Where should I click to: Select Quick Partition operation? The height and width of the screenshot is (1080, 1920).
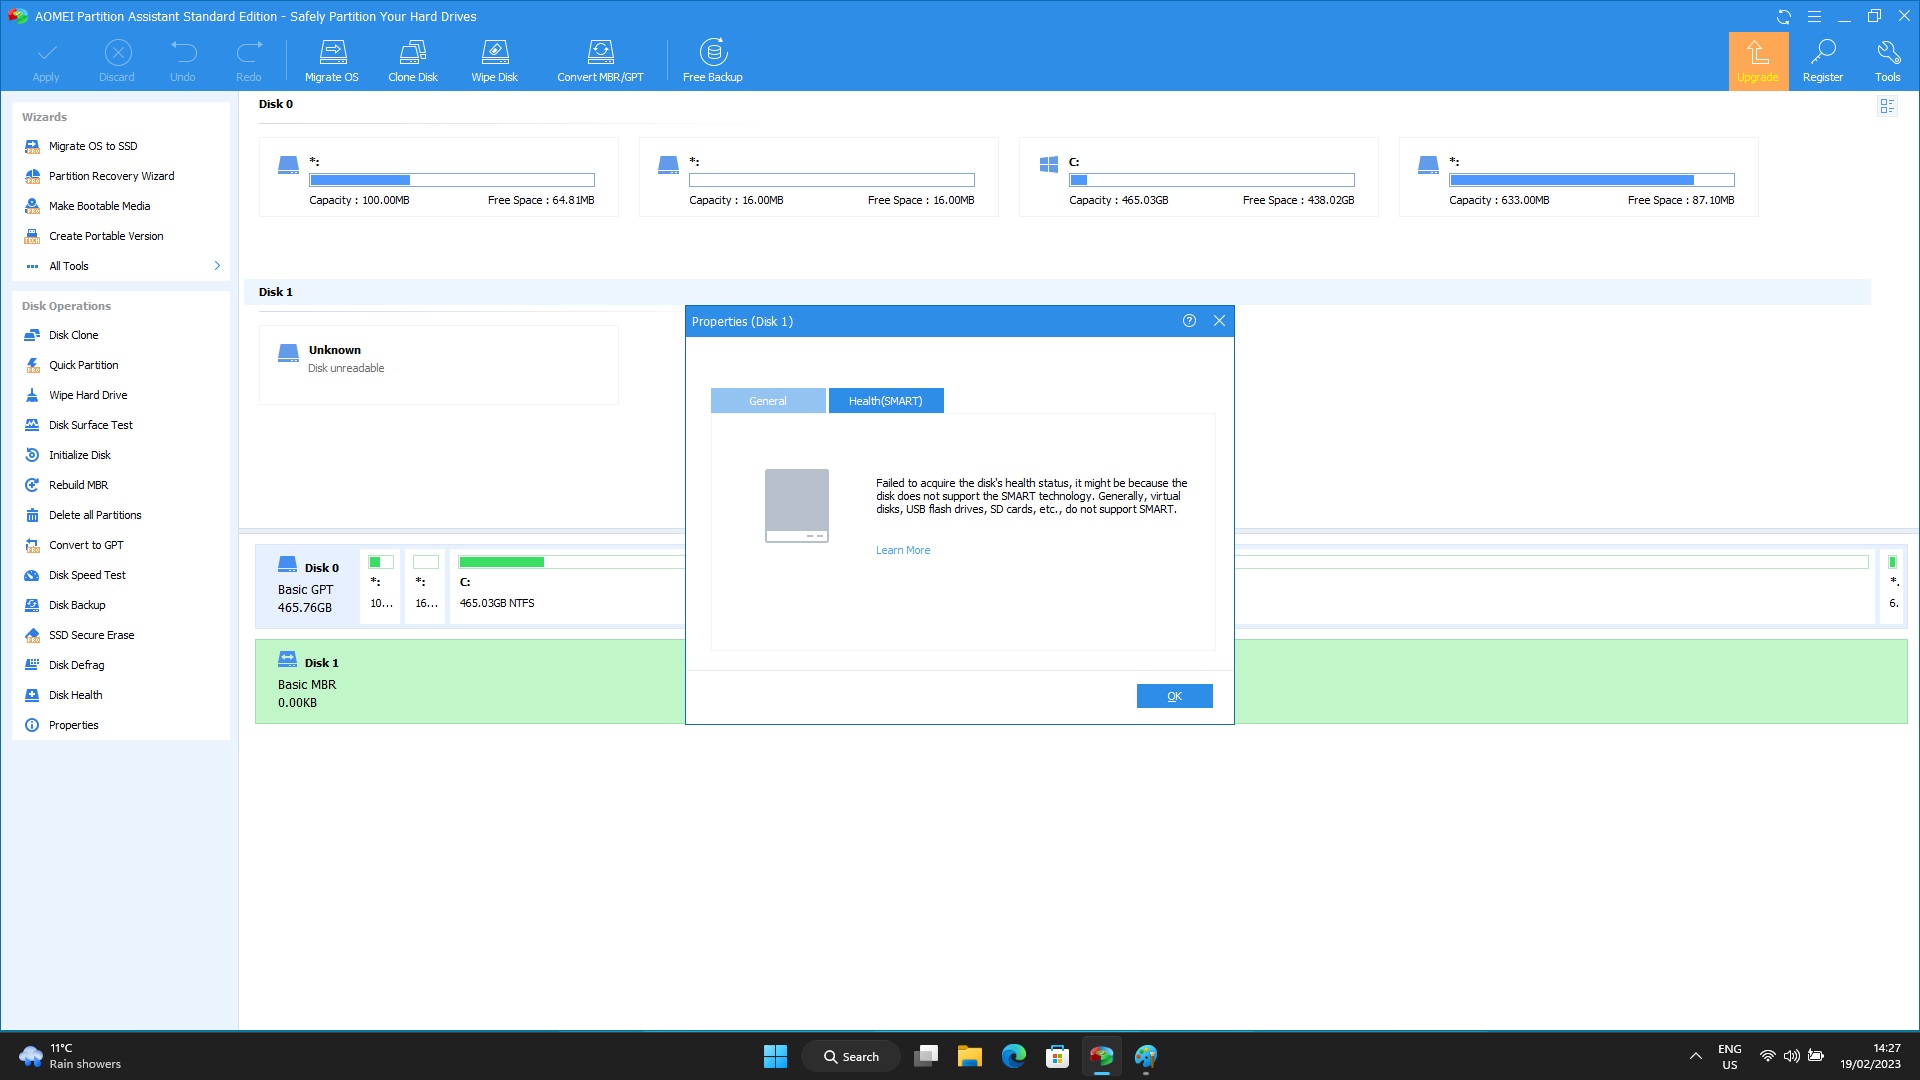point(83,365)
